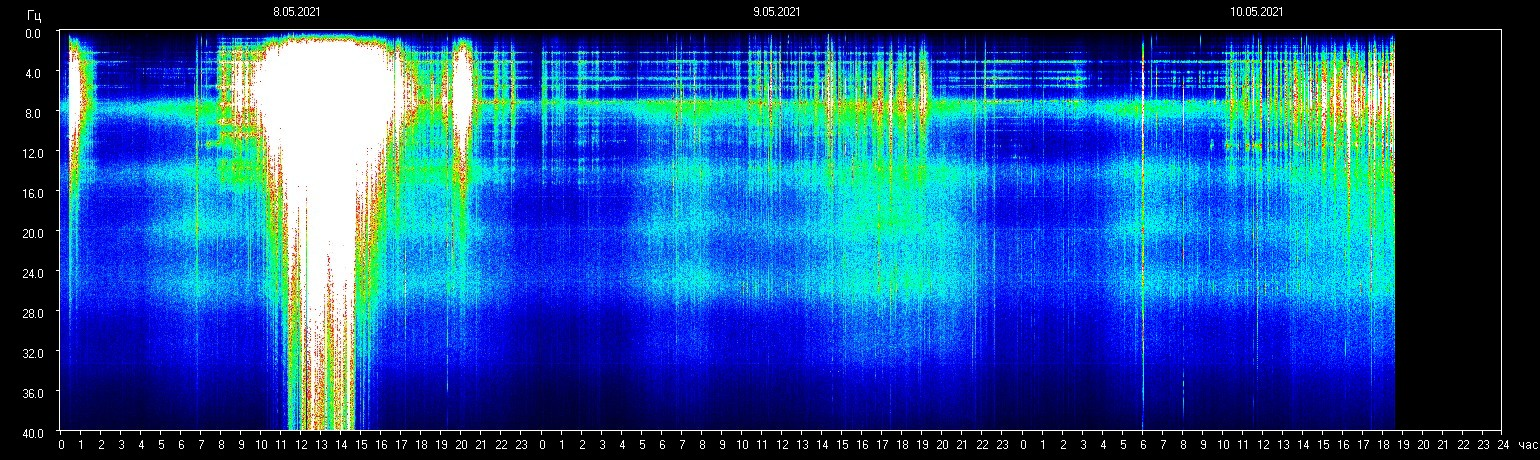Click the 24.0 frequency axis label
The image size is (1540, 460).
coord(32,272)
